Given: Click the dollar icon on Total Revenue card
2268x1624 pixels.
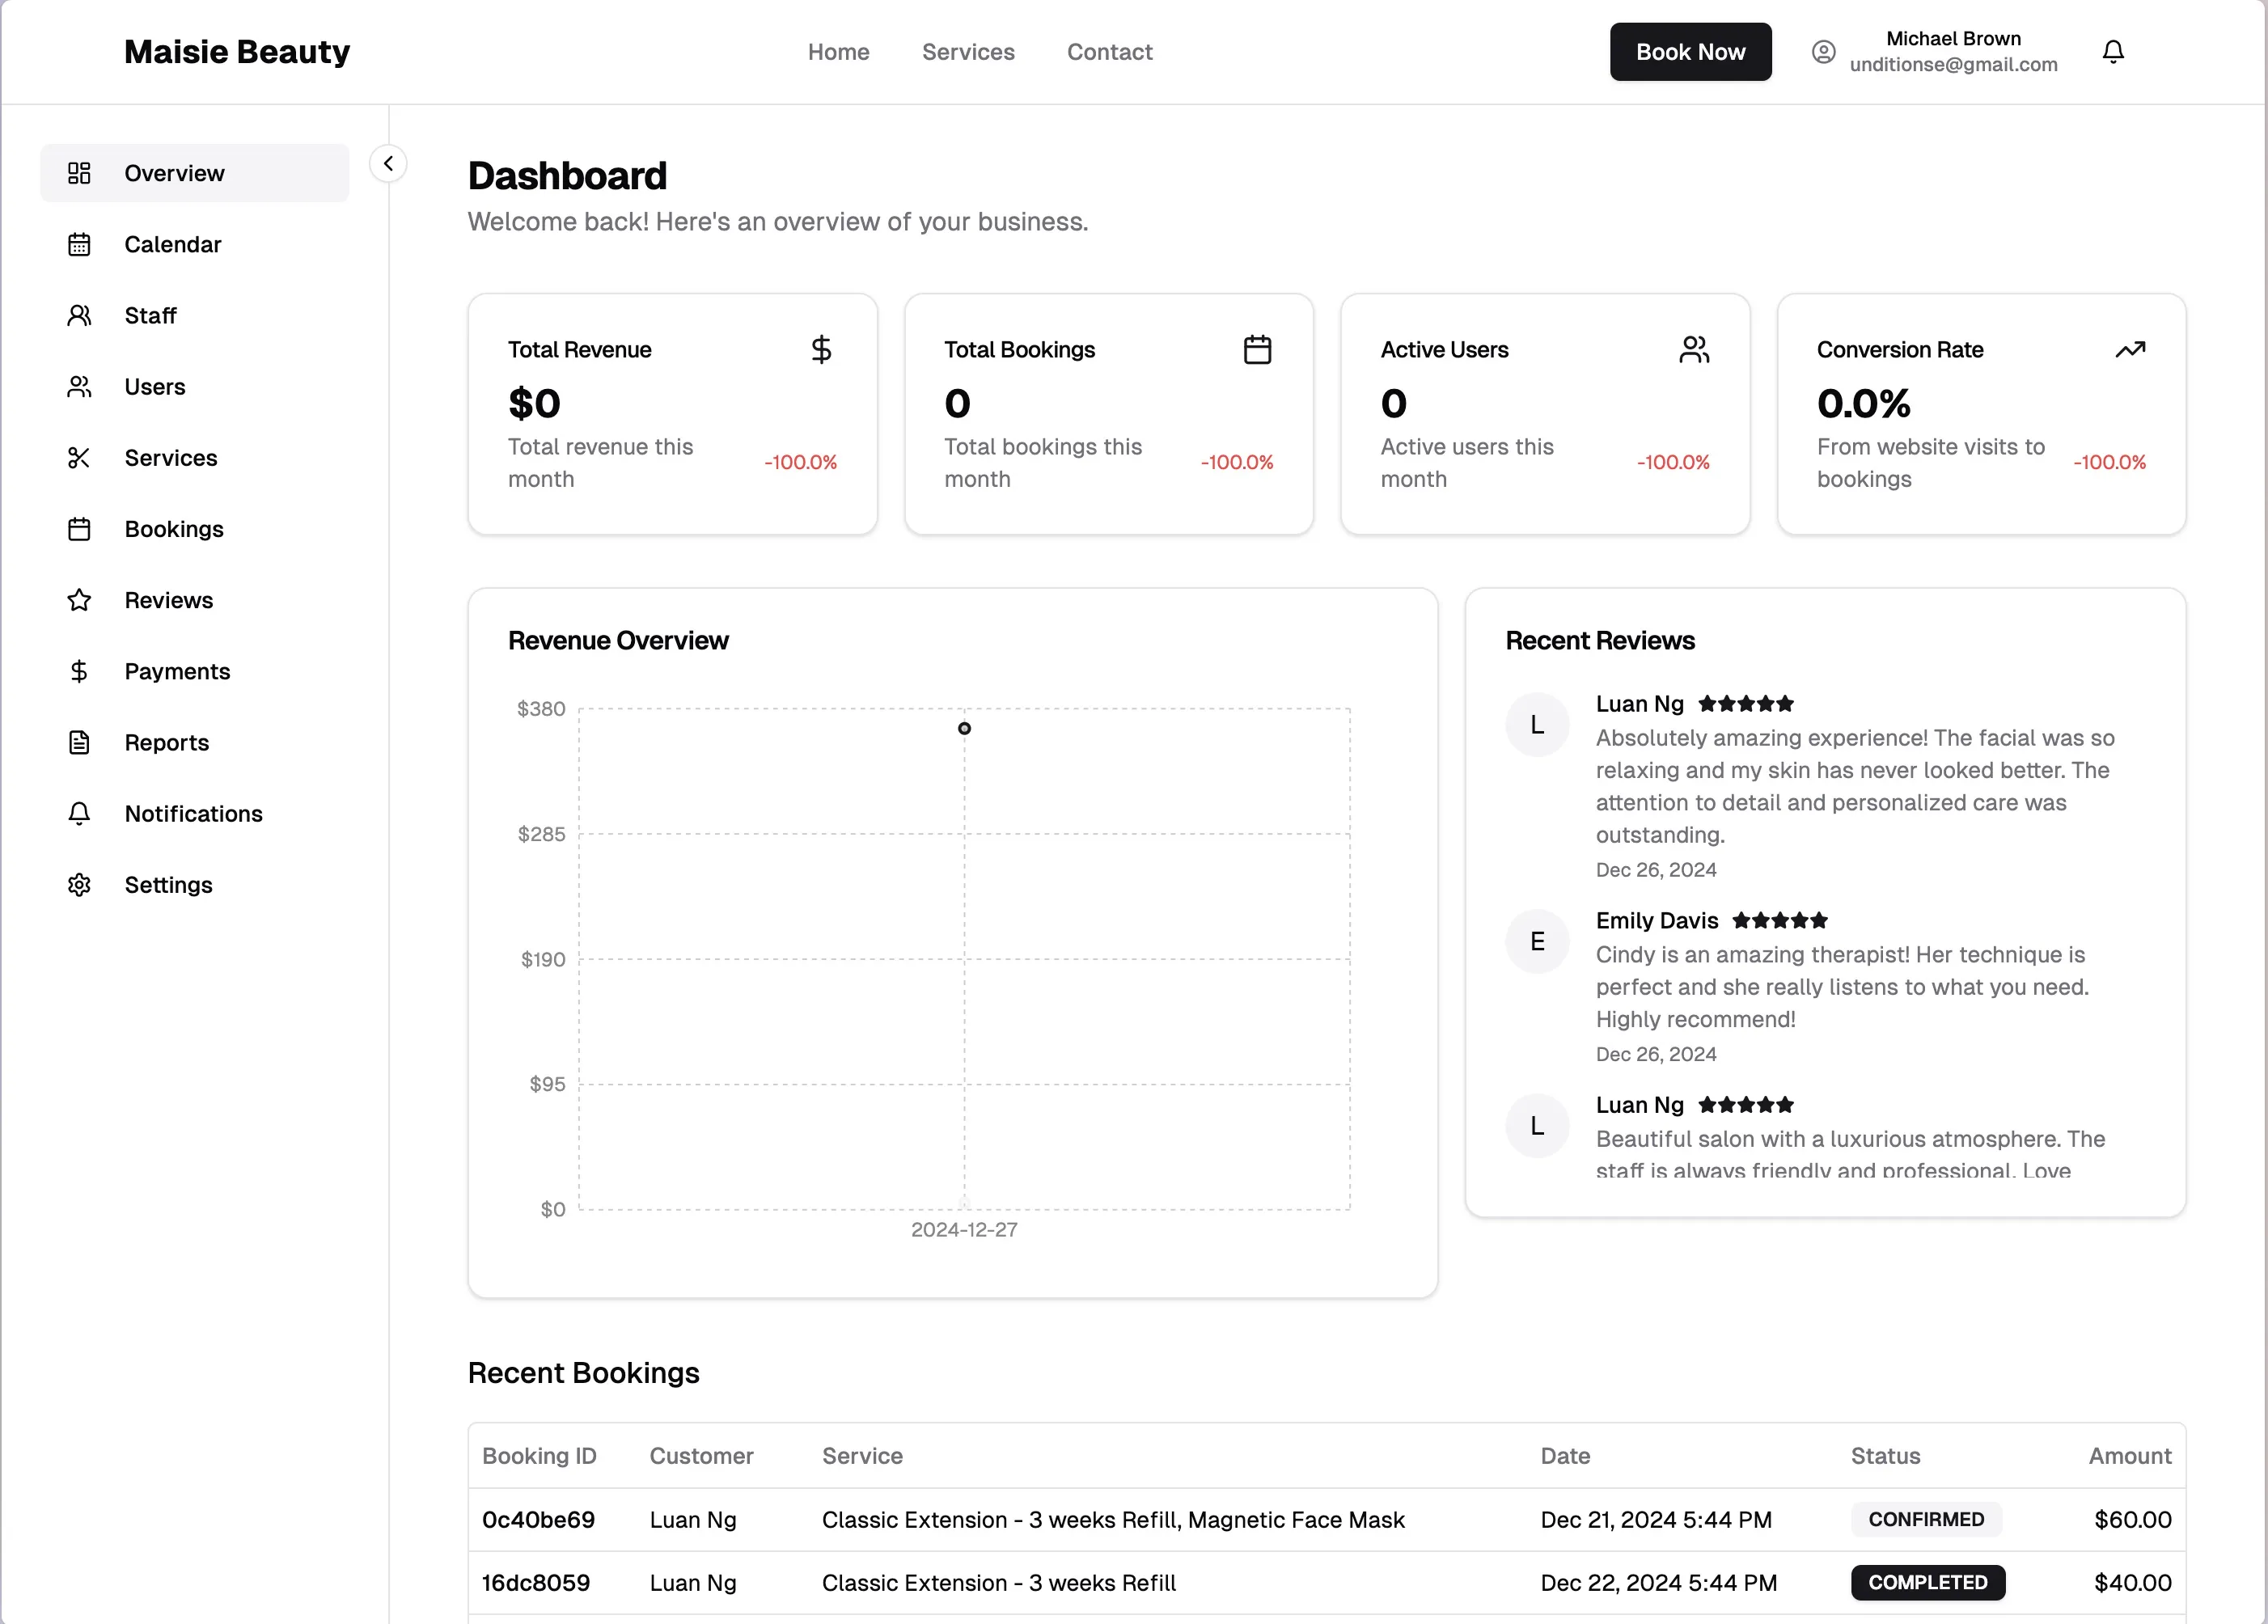Looking at the screenshot, I should (821, 349).
